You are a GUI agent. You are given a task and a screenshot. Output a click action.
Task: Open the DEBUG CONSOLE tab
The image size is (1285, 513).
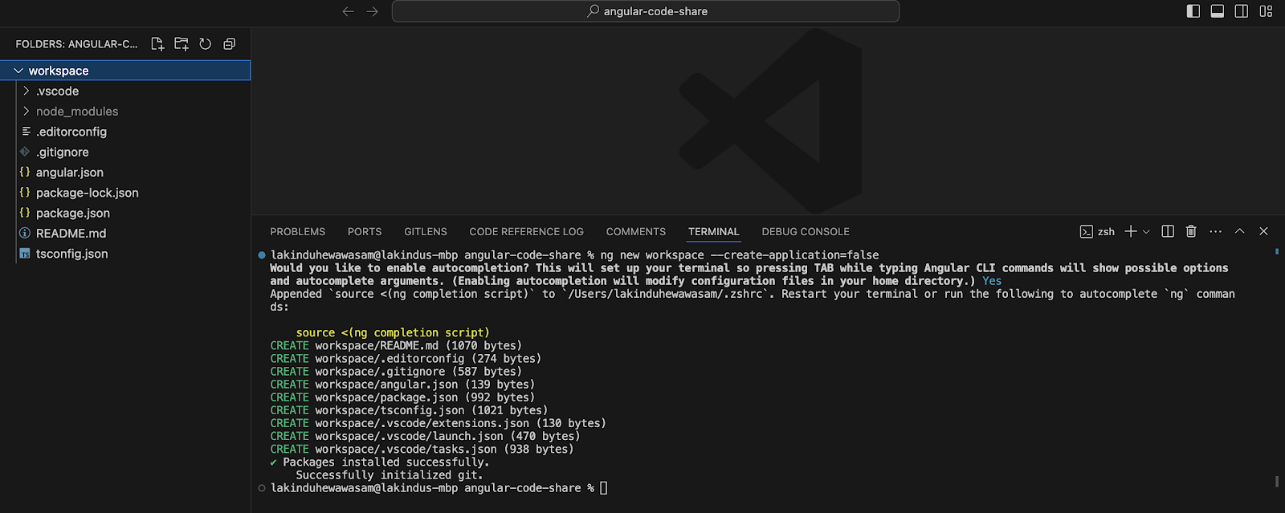(805, 231)
